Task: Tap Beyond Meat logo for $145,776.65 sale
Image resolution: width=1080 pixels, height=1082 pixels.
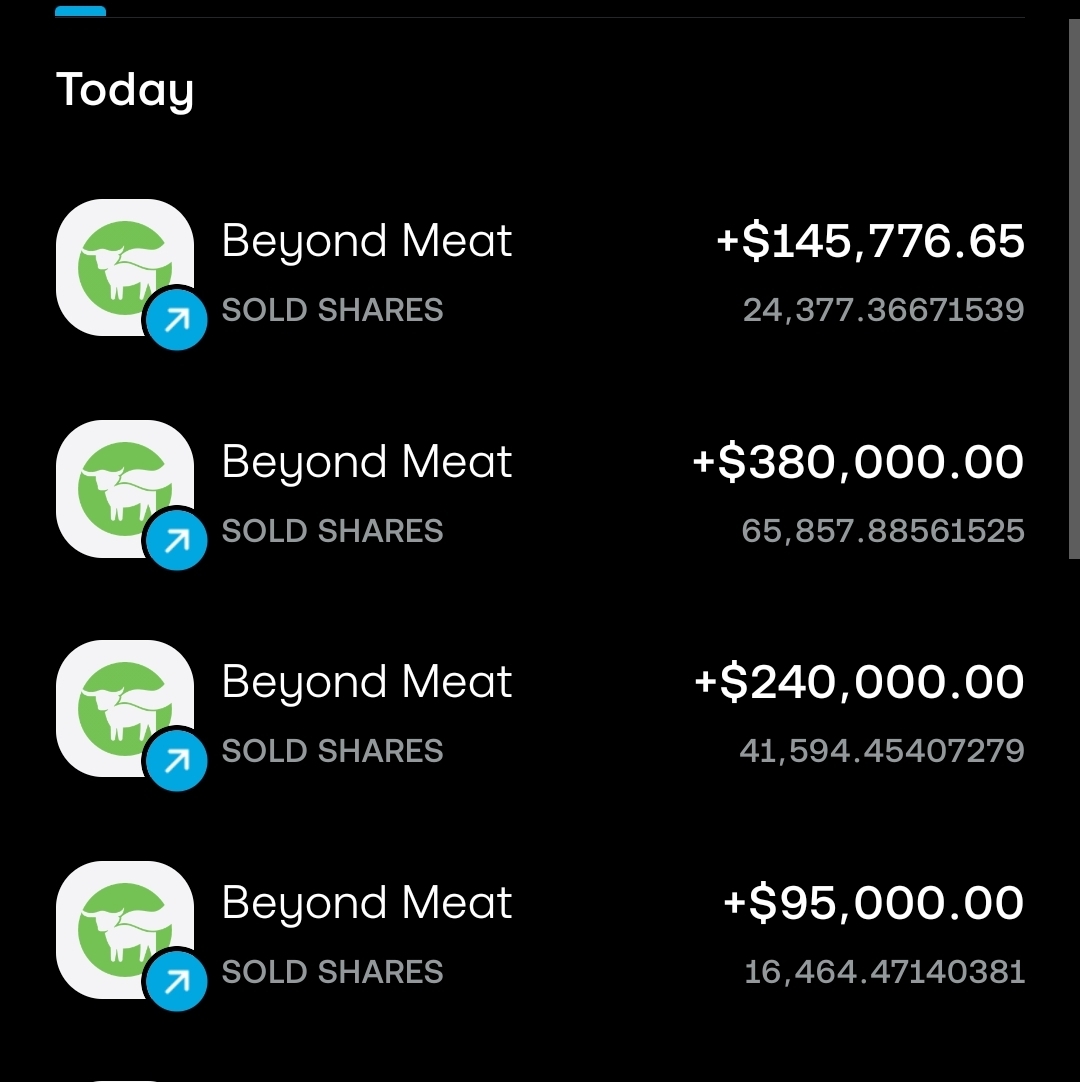Action: [x=122, y=264]
